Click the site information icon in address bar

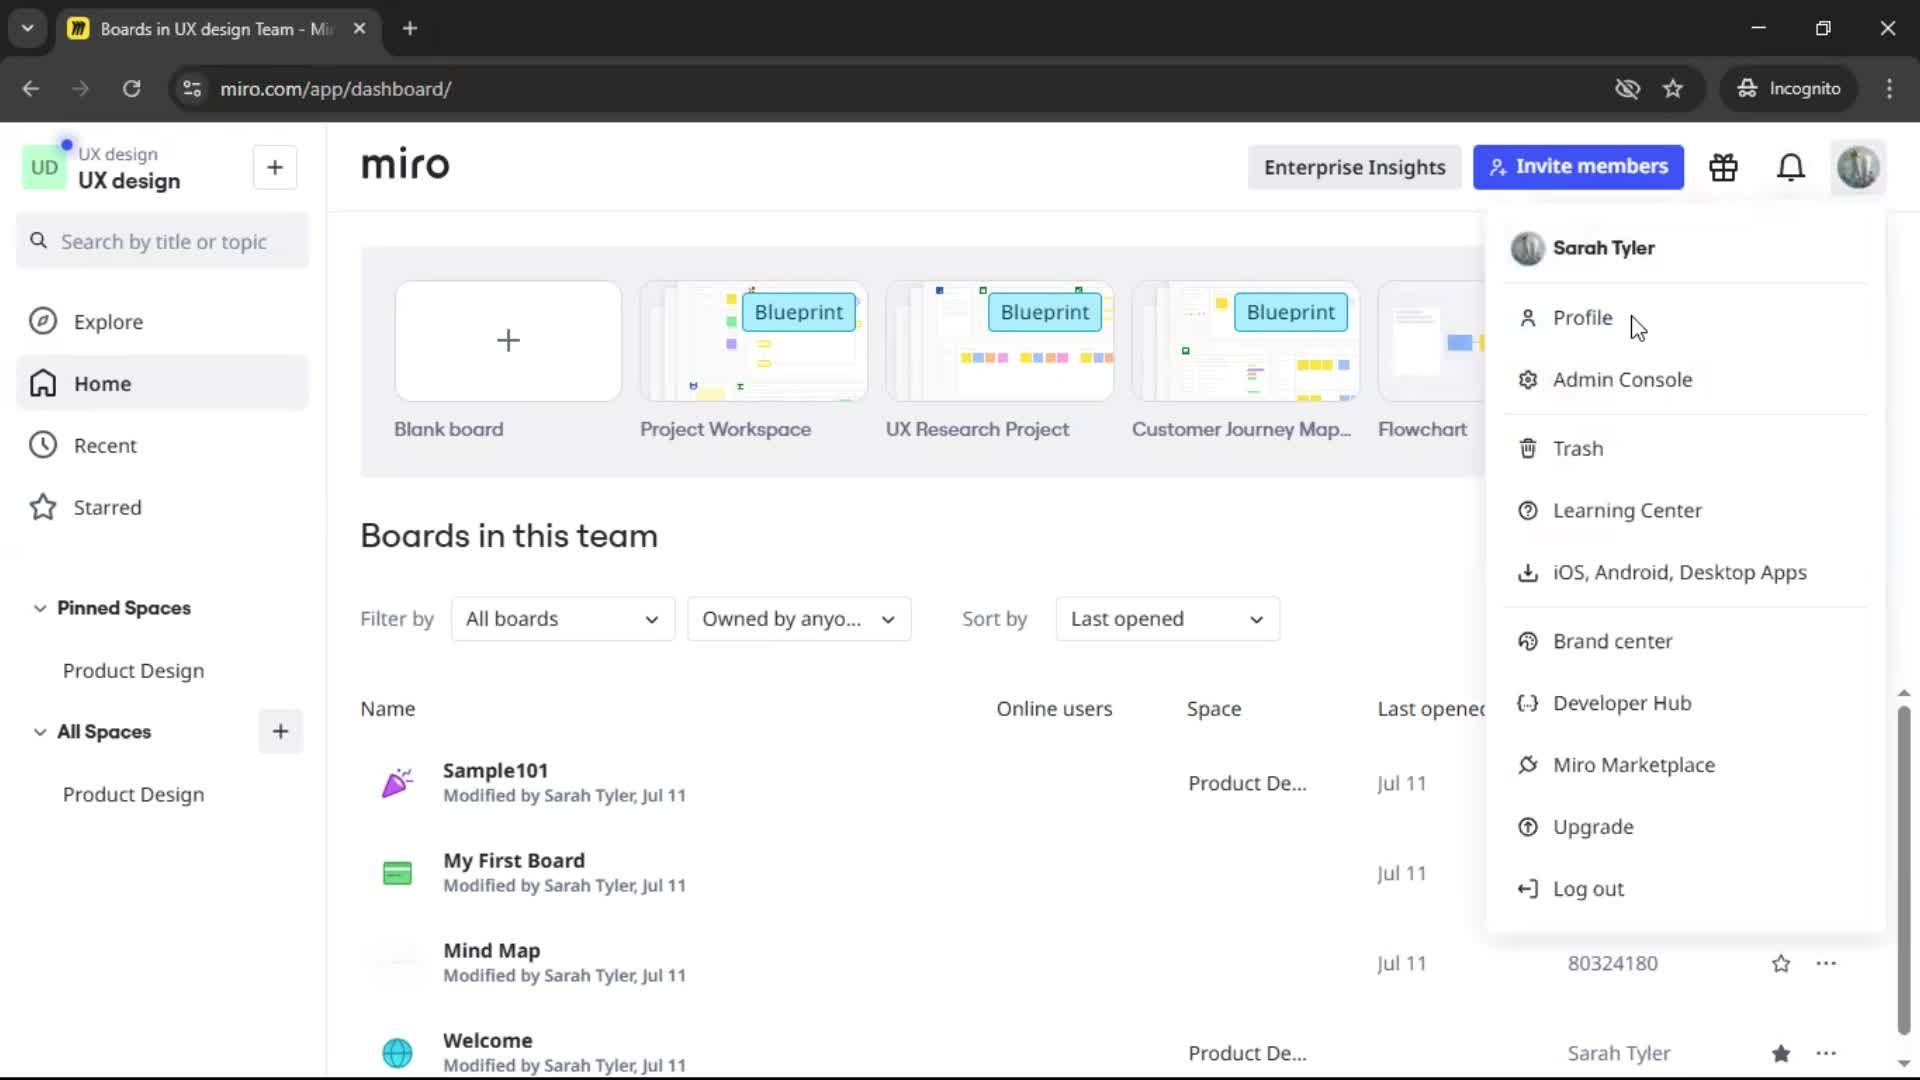click(x=191, y=89)
